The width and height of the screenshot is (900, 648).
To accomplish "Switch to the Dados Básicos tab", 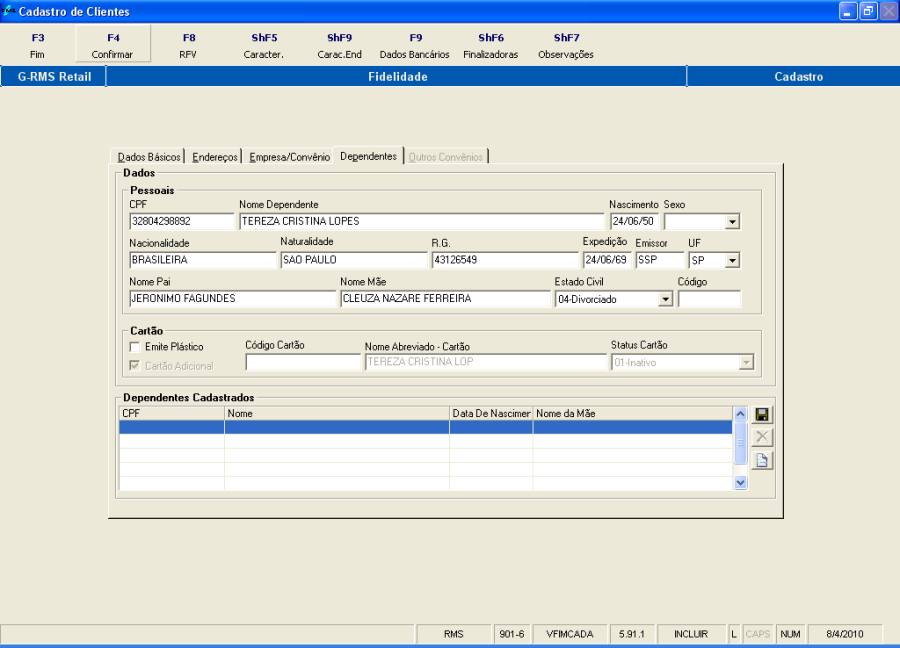I will (149, 157).
